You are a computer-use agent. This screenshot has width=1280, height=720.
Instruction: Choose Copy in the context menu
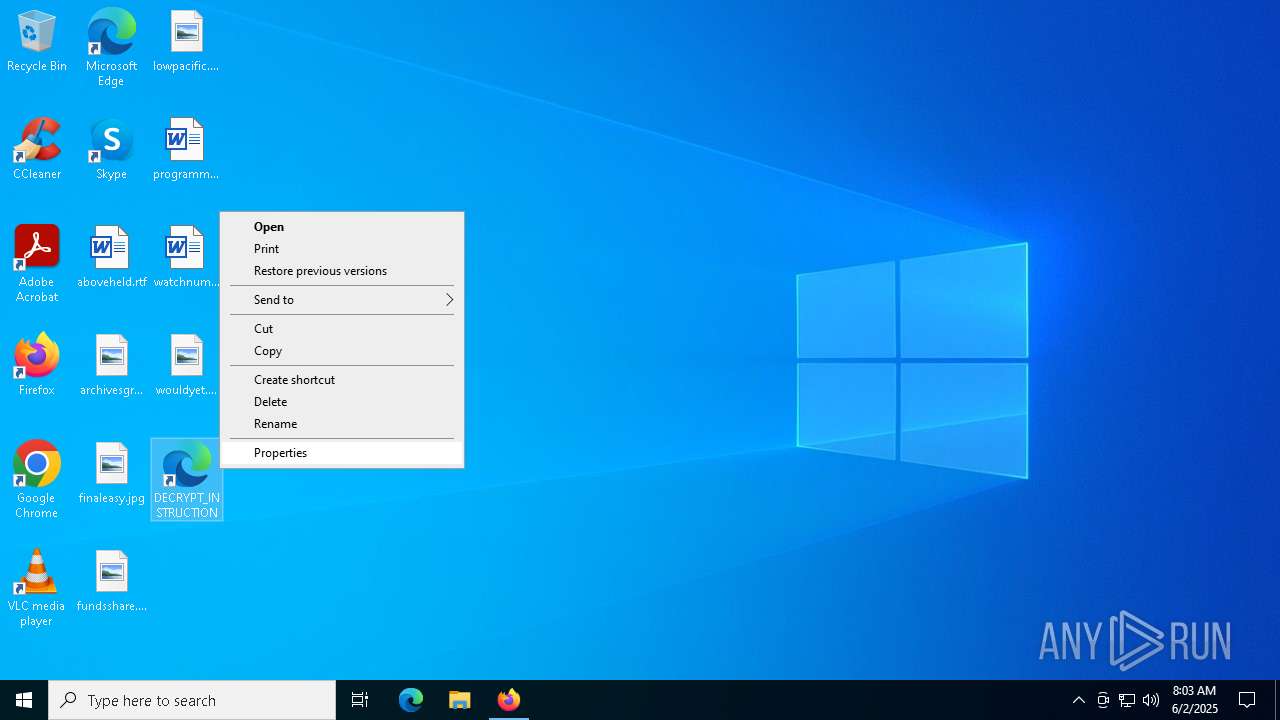pos(342,351)
